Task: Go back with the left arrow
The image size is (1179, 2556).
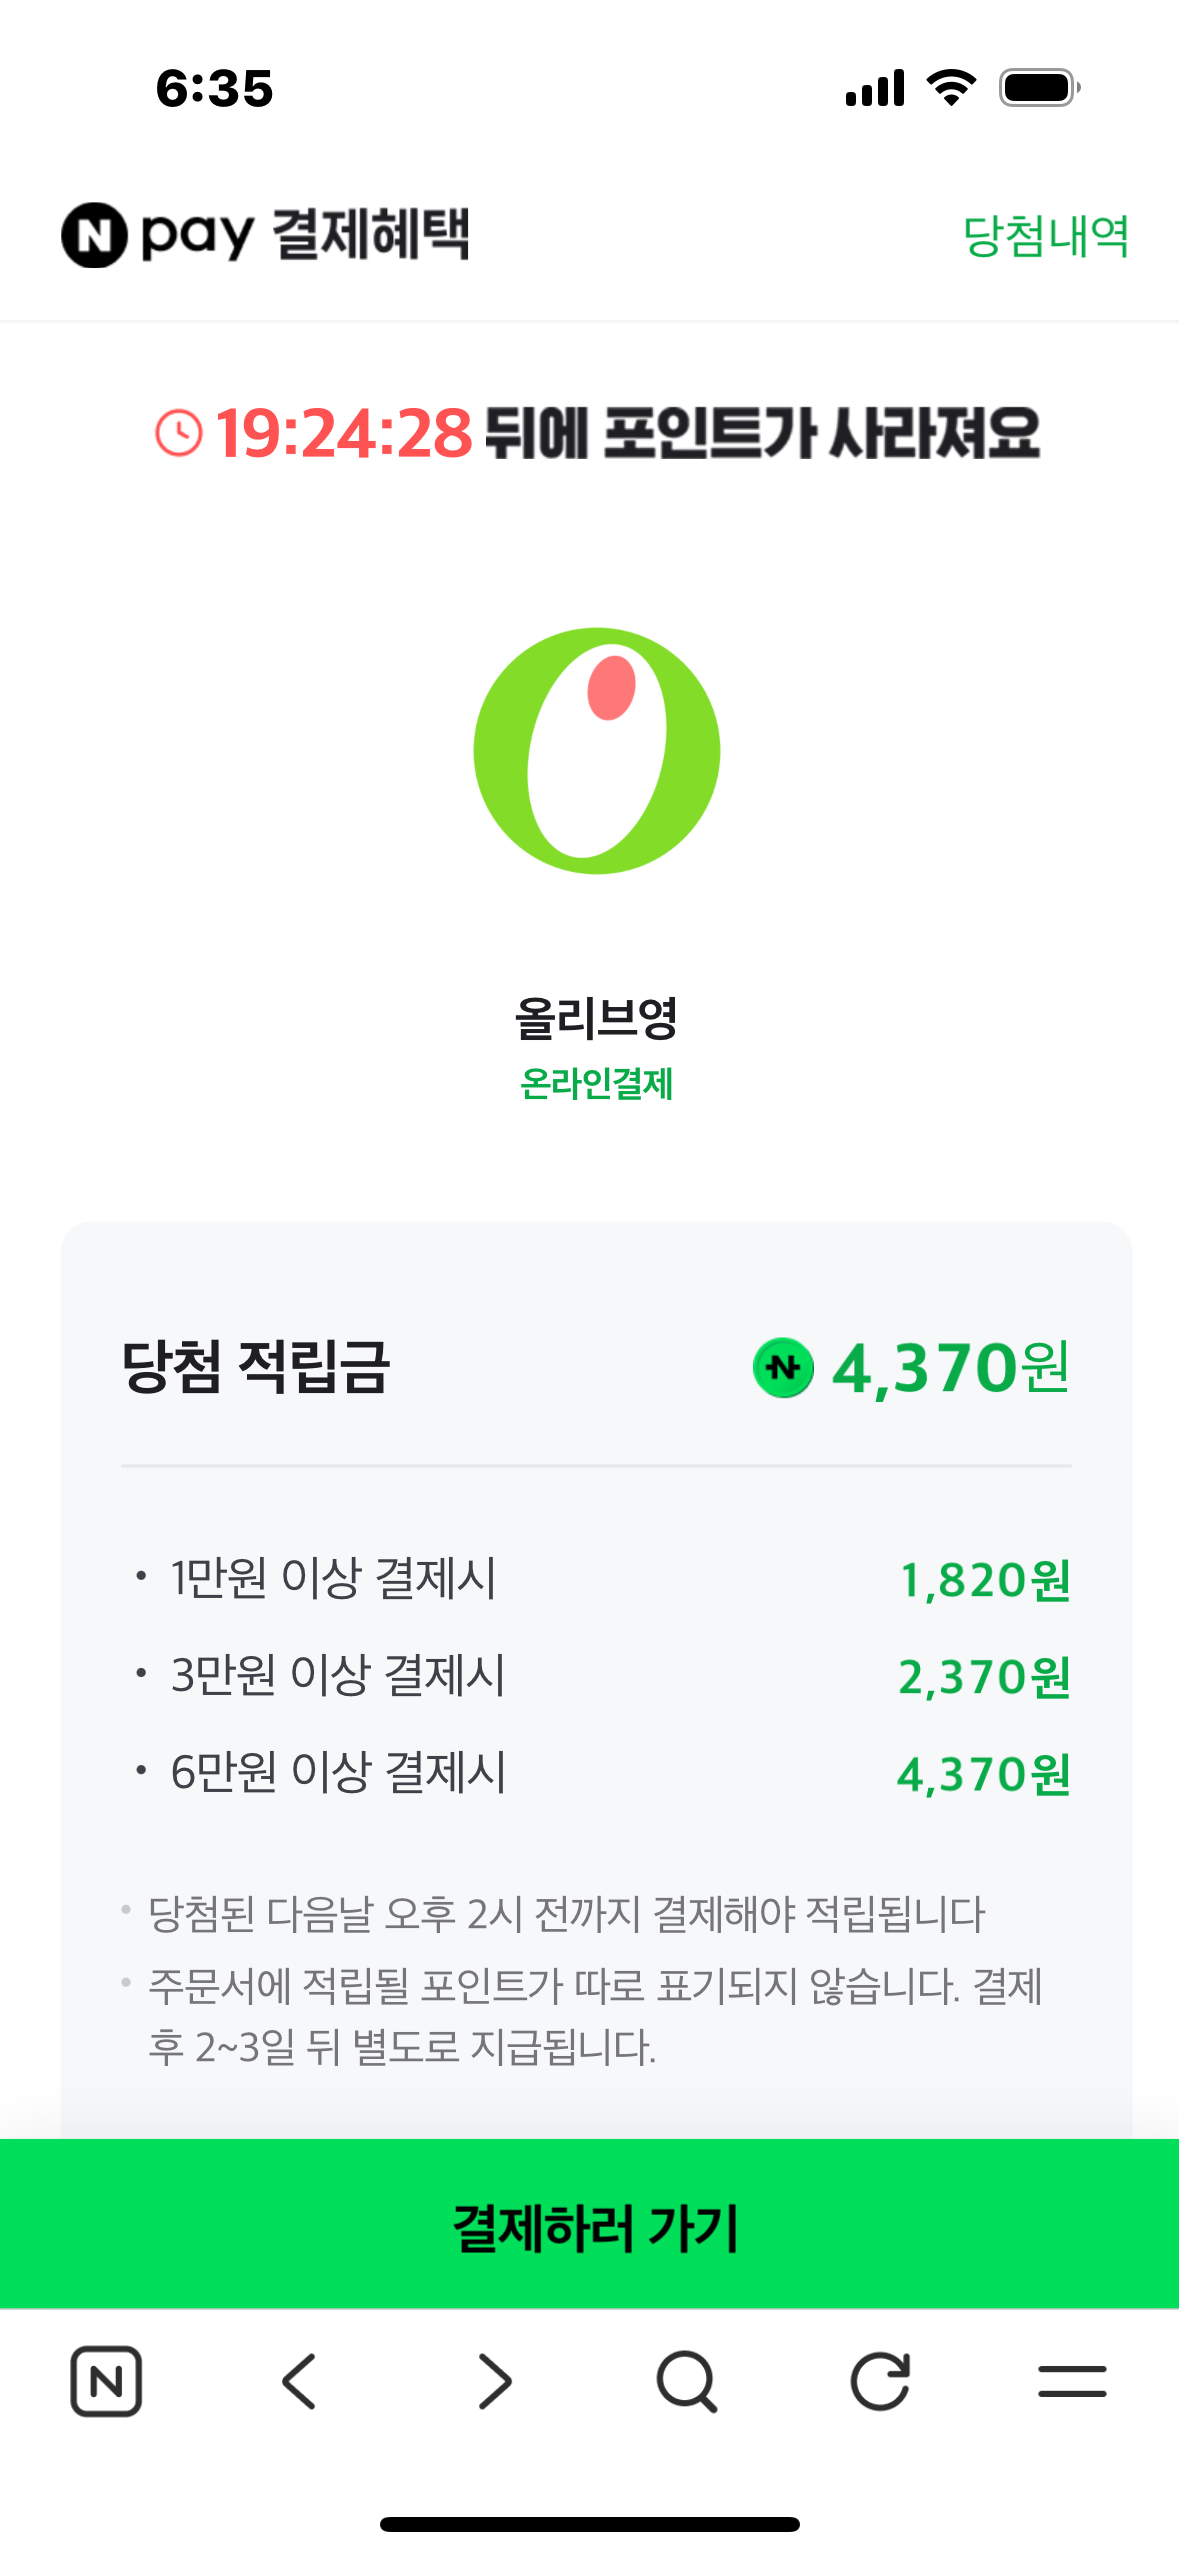Action: tap(299, 2381)
